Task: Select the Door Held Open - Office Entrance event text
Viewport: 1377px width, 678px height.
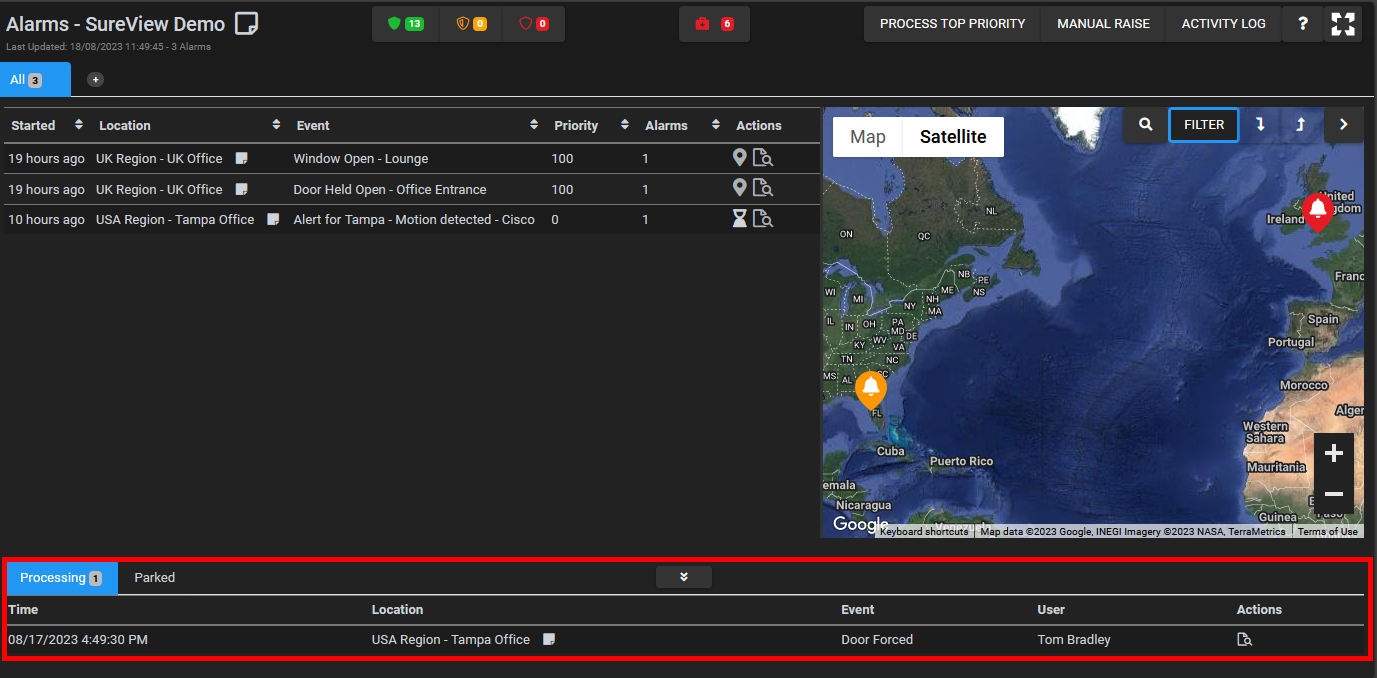Action: [390, 189]
